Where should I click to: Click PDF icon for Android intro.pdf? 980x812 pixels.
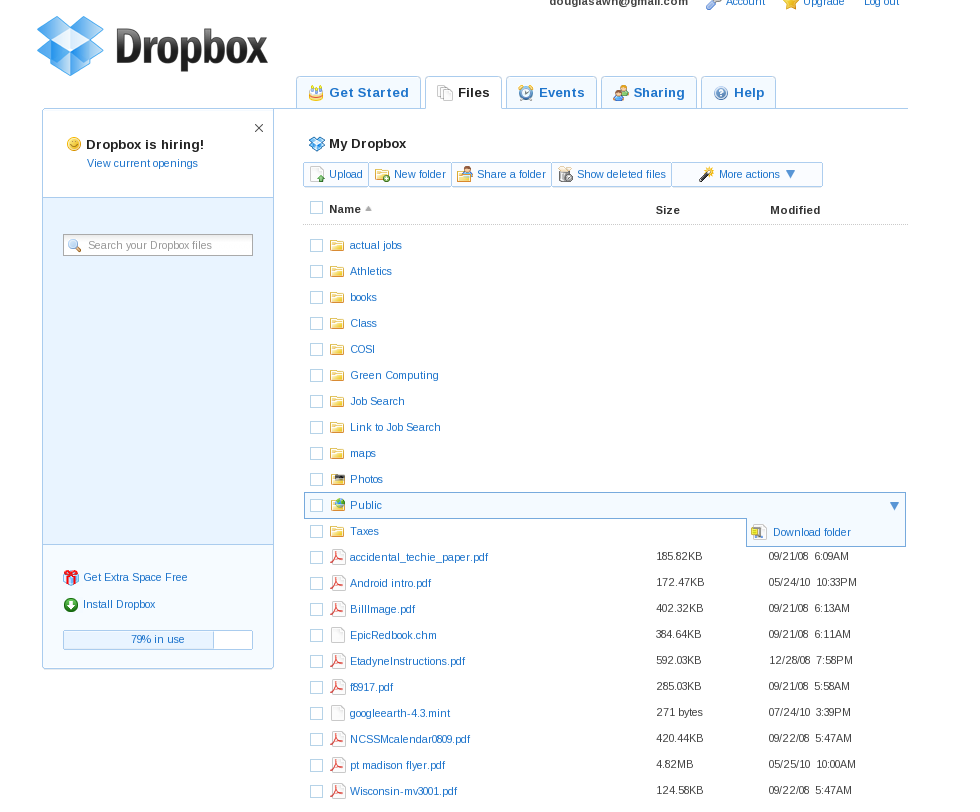click(x=338, y=583)
